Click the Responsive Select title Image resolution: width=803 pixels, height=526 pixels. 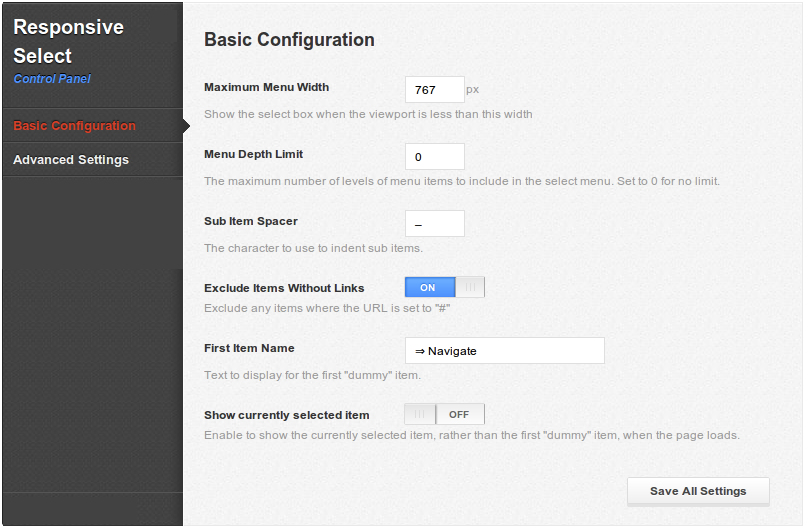pyautogui.click(x=68, y=41)
